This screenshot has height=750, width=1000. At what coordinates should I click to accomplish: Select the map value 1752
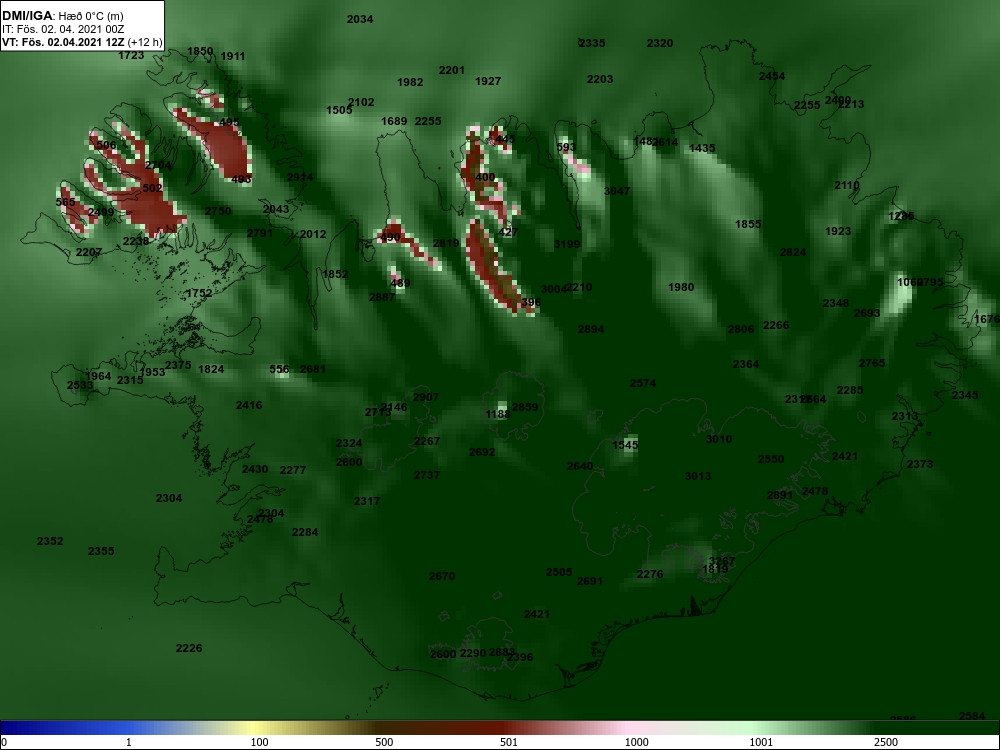[x=199, y=293]
